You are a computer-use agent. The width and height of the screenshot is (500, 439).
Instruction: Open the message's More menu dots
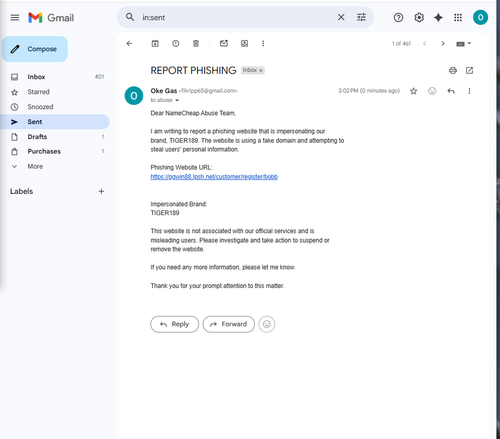coord(469,91)
